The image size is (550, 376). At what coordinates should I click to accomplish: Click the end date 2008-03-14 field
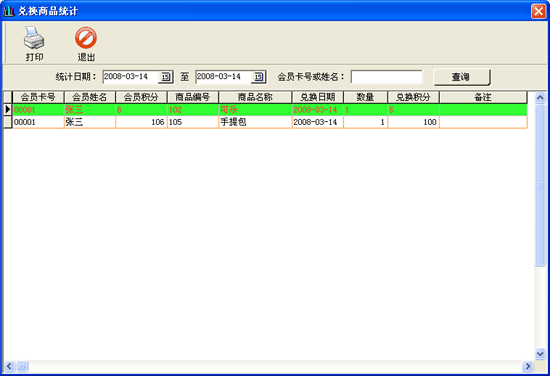click(223, 77)
